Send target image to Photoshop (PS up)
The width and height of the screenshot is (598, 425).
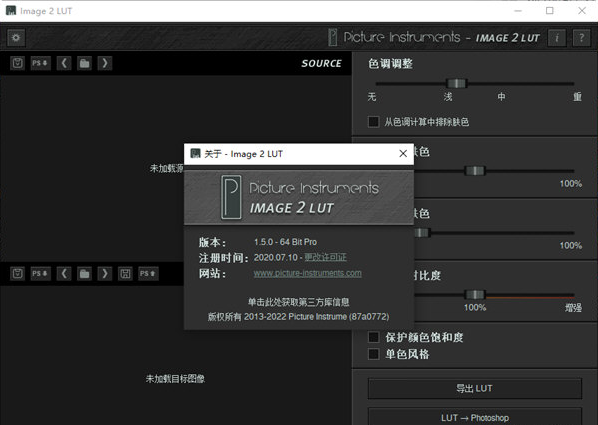pos(148,274)
